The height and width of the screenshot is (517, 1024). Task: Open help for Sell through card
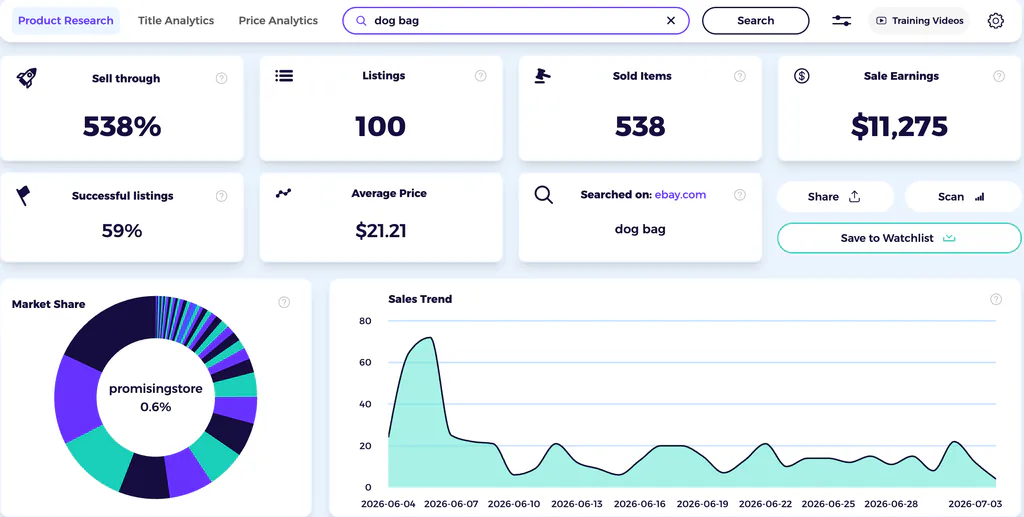[221, 78]
